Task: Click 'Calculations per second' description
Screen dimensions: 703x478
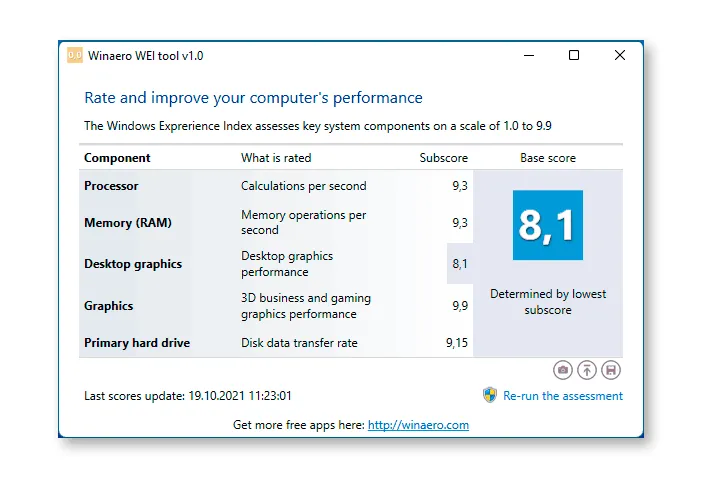Action: click(304, 186)
